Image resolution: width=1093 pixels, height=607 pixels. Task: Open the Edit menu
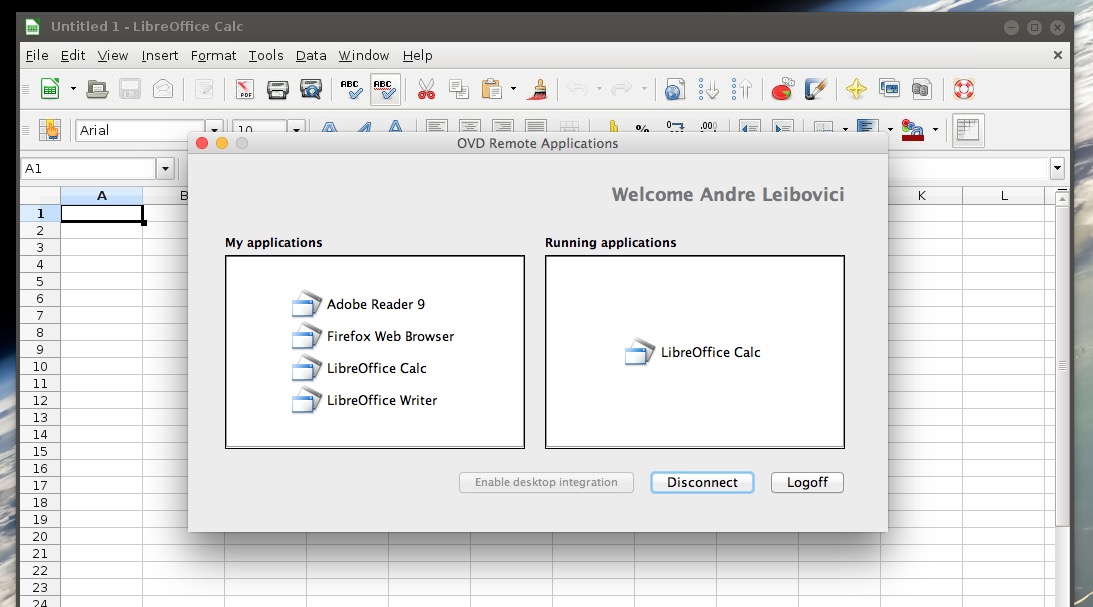click(x=72, y=55)
